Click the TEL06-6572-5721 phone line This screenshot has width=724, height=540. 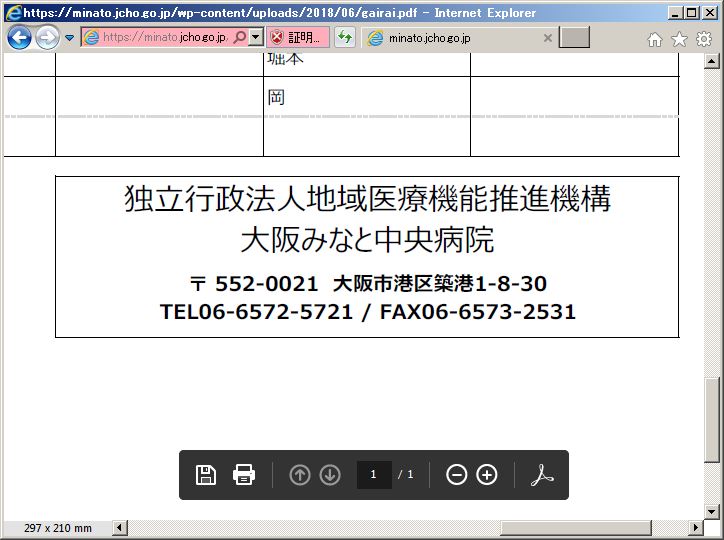click(x=256, y=312)
